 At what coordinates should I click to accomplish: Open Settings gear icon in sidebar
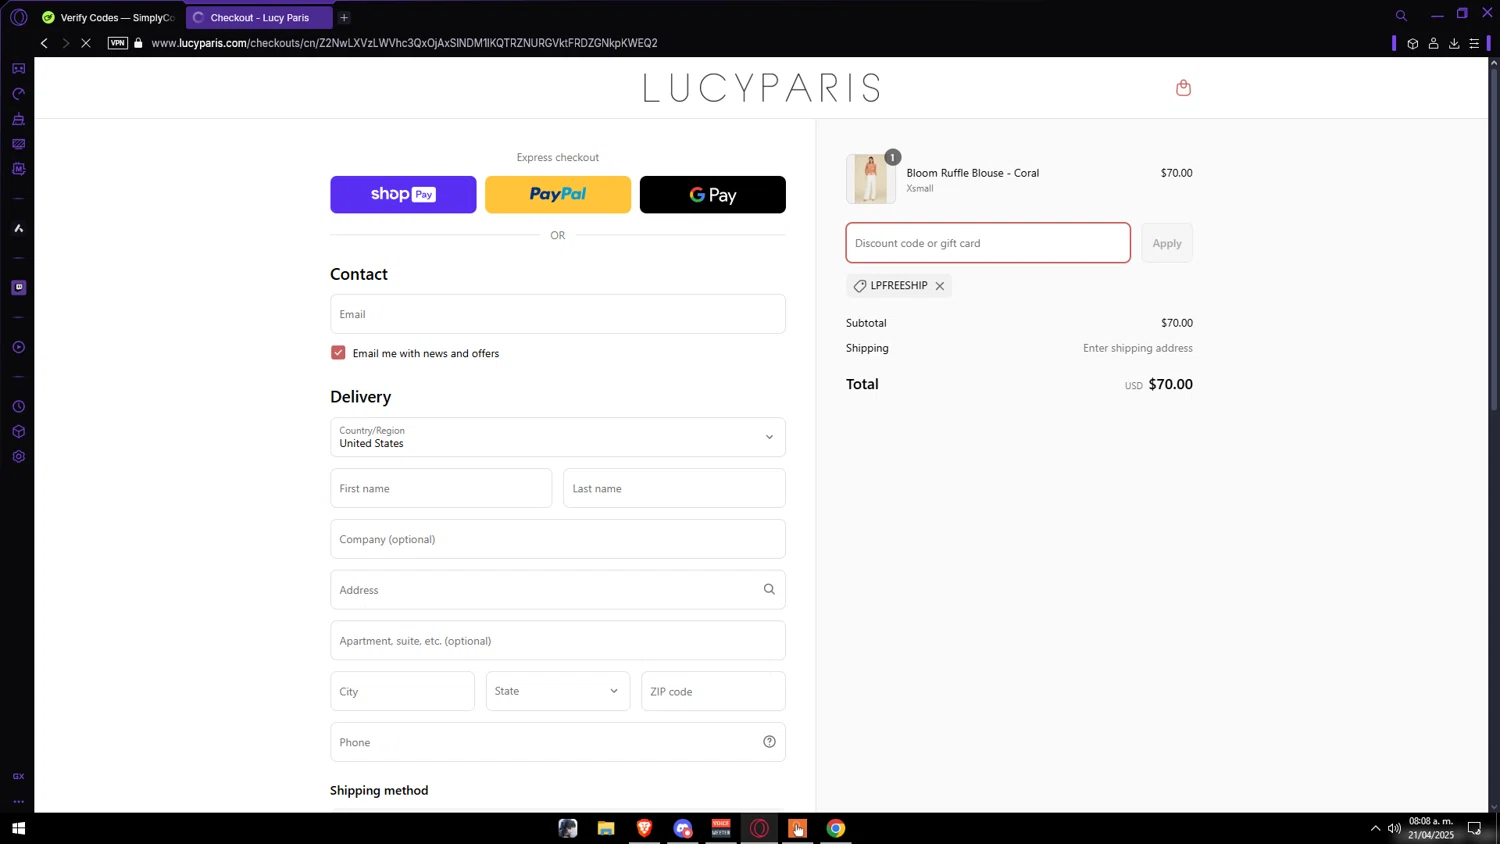[18, 457]
